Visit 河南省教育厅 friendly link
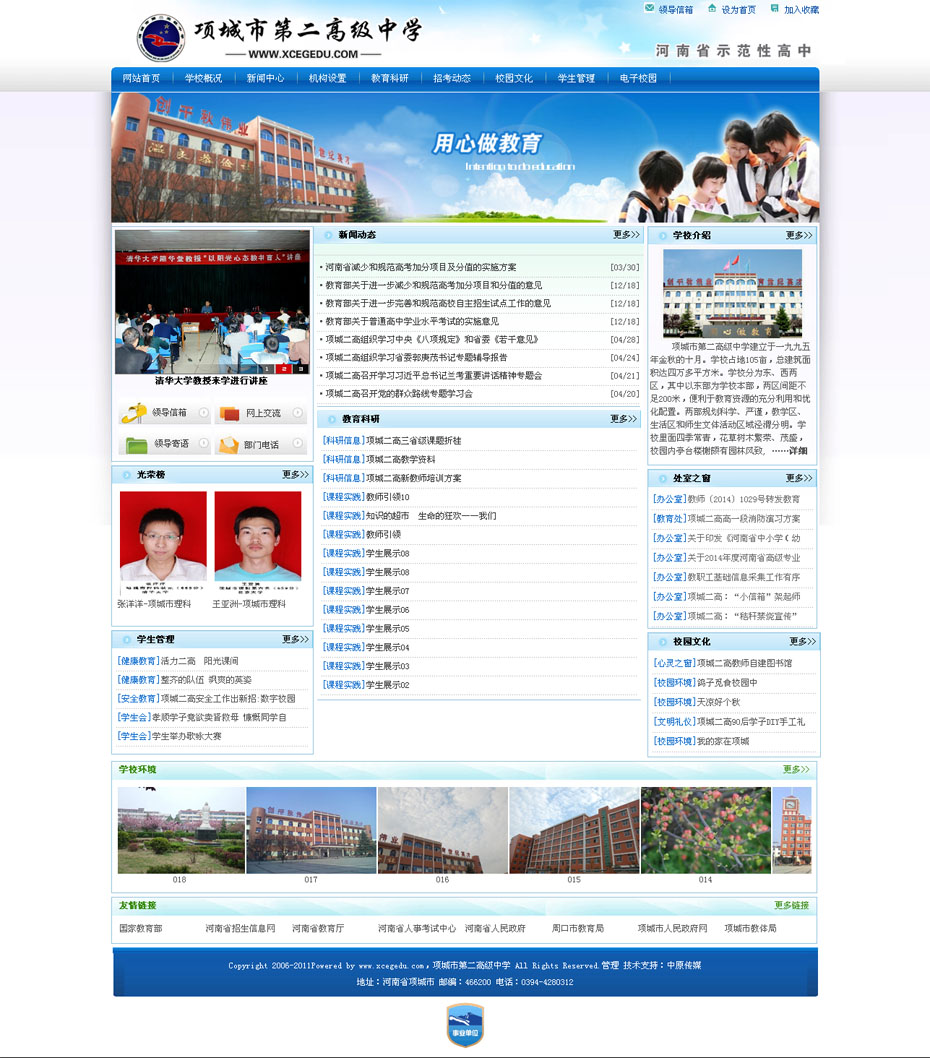The width and height of the screenshot is (930, 1058). point(318,928)
